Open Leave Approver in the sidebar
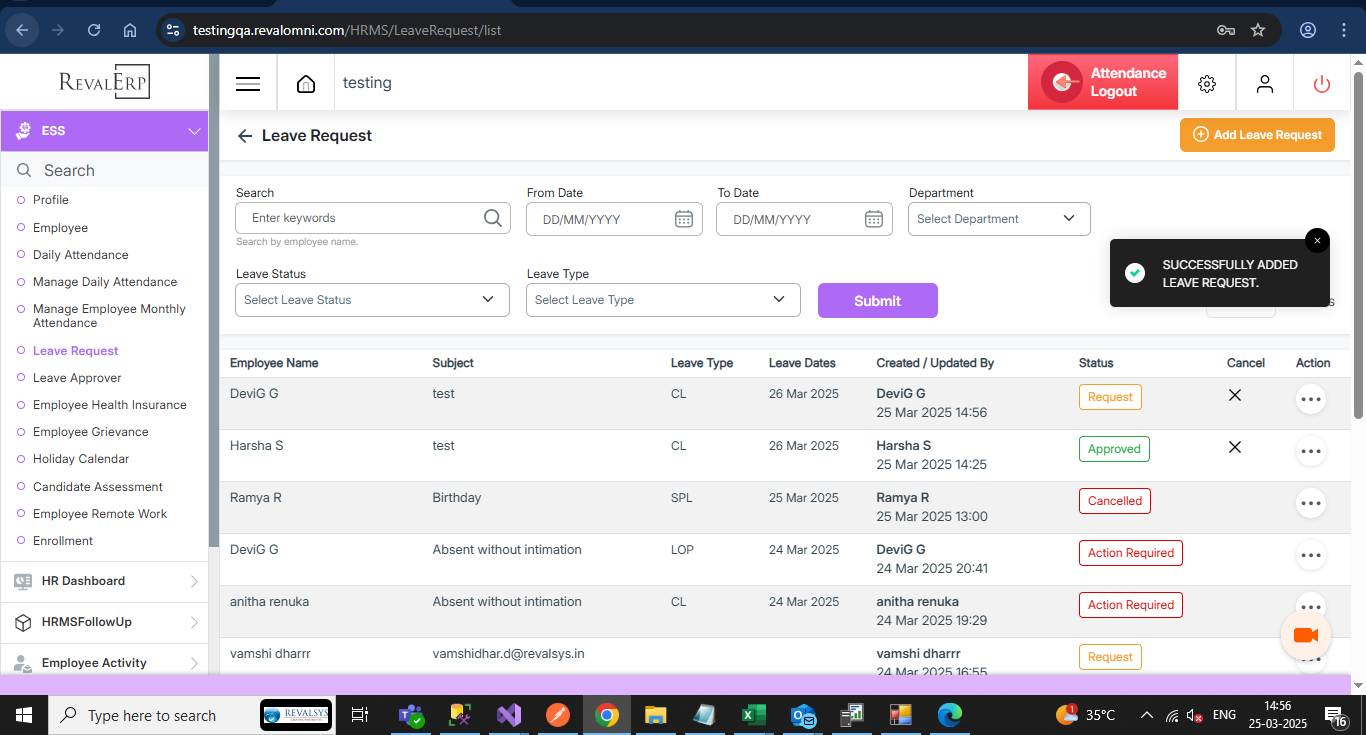 pyautogui.click(x=77, y=378)
